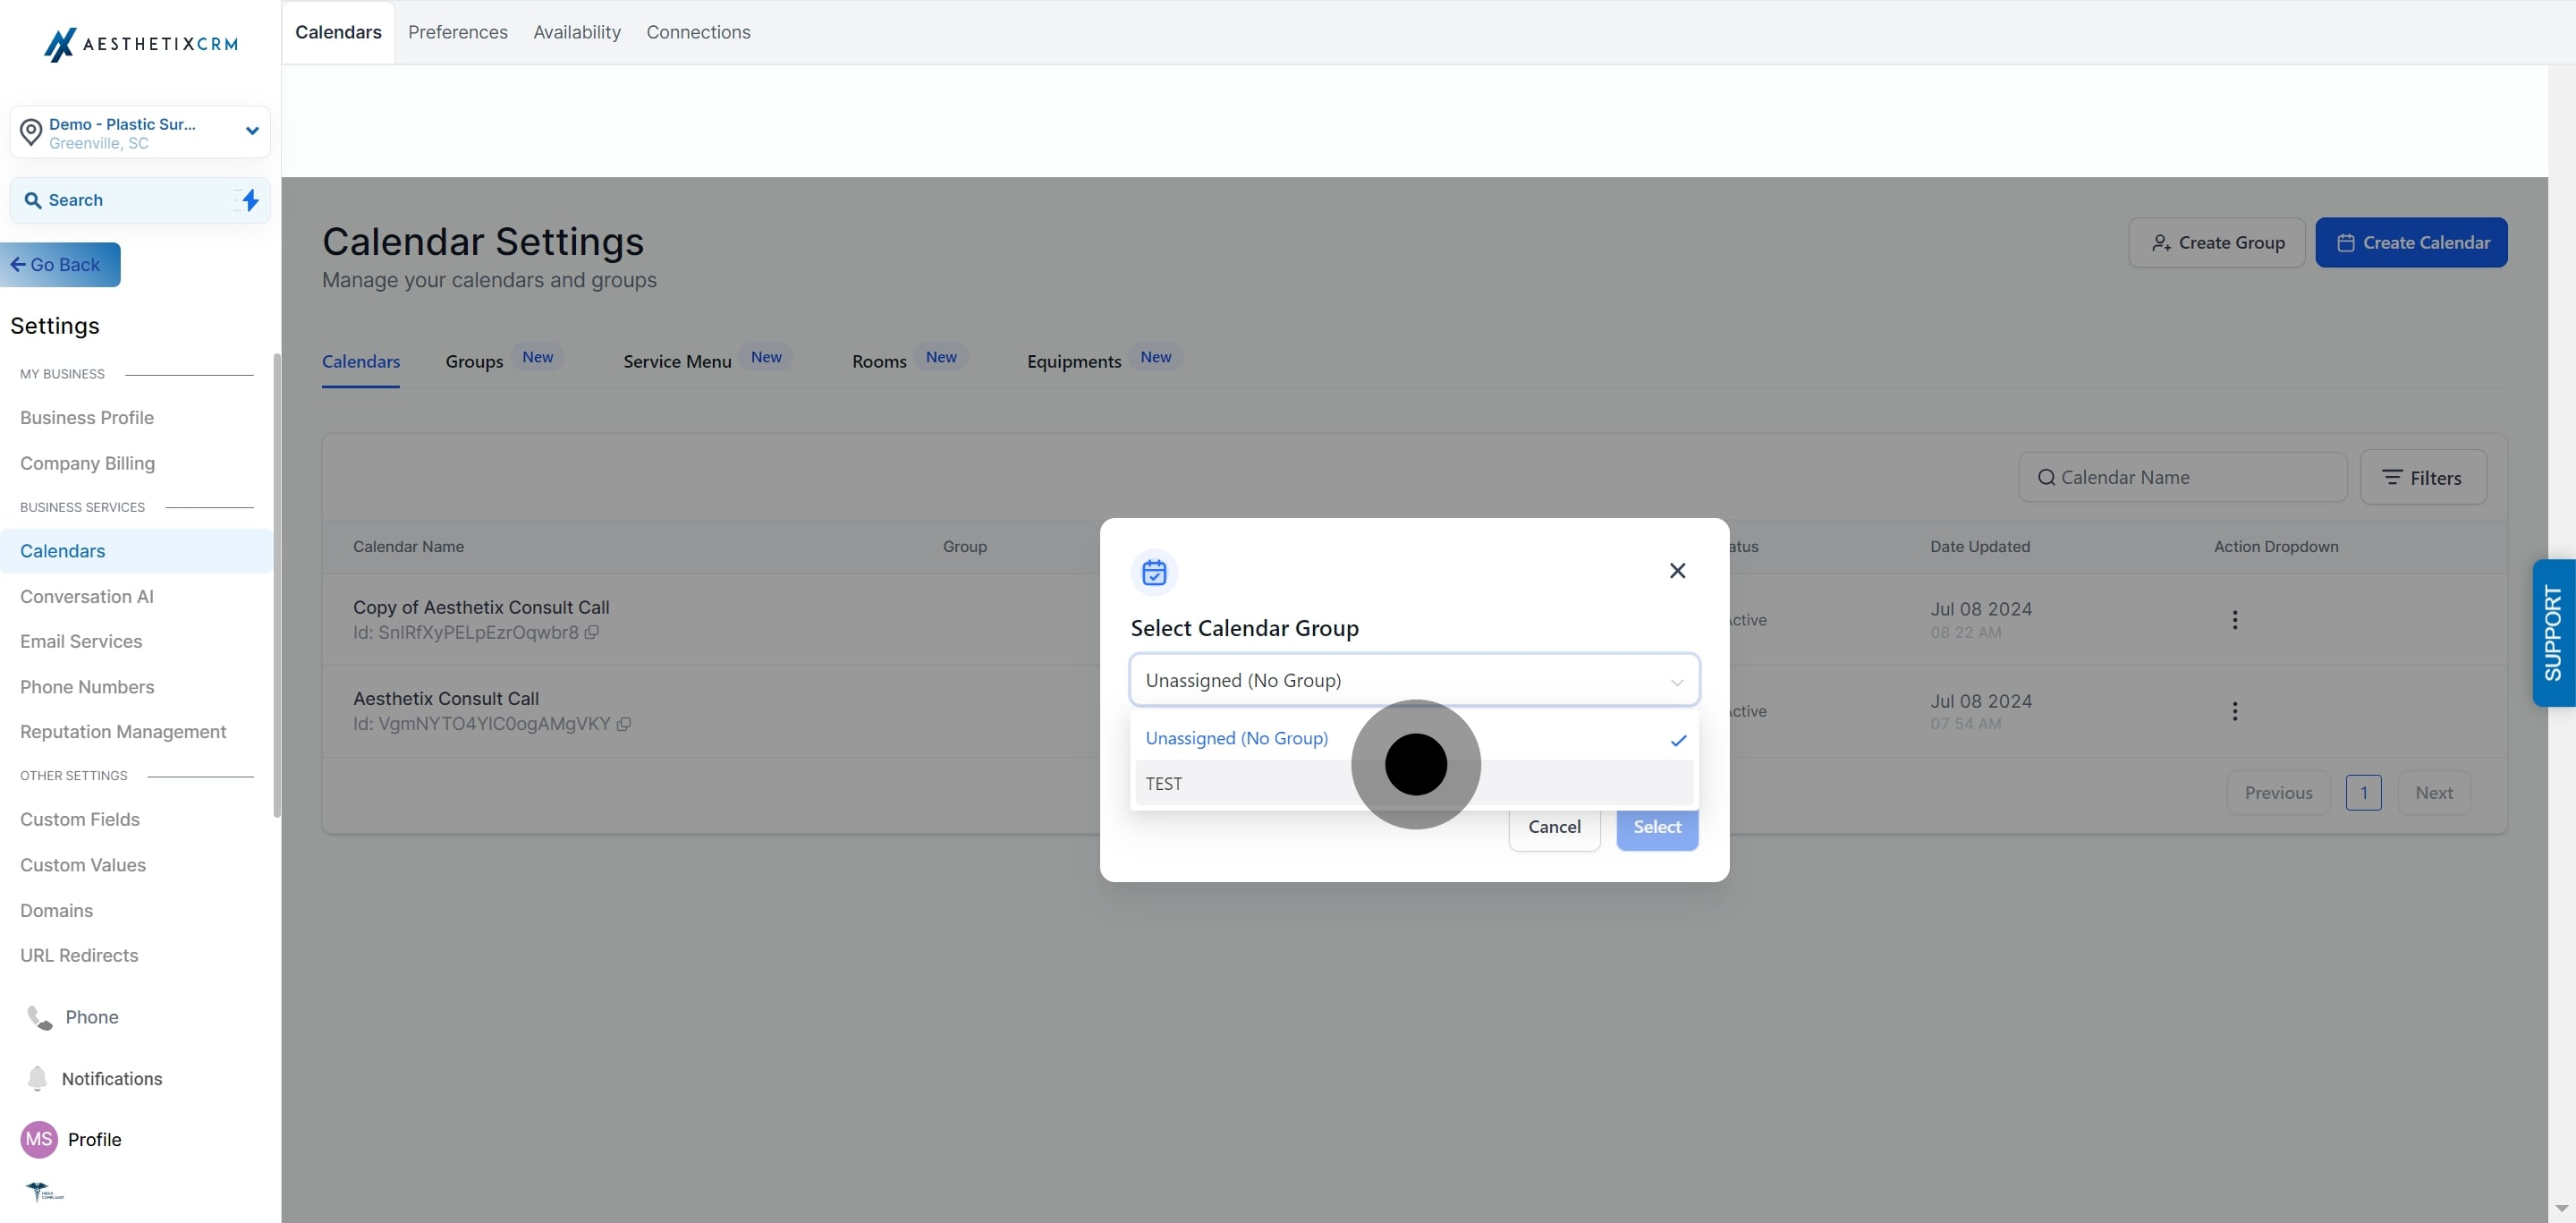Choose the TEST group option
Image resolution: width=2576 pixels, height=1223 pixels.
[x=1164, y=784]
